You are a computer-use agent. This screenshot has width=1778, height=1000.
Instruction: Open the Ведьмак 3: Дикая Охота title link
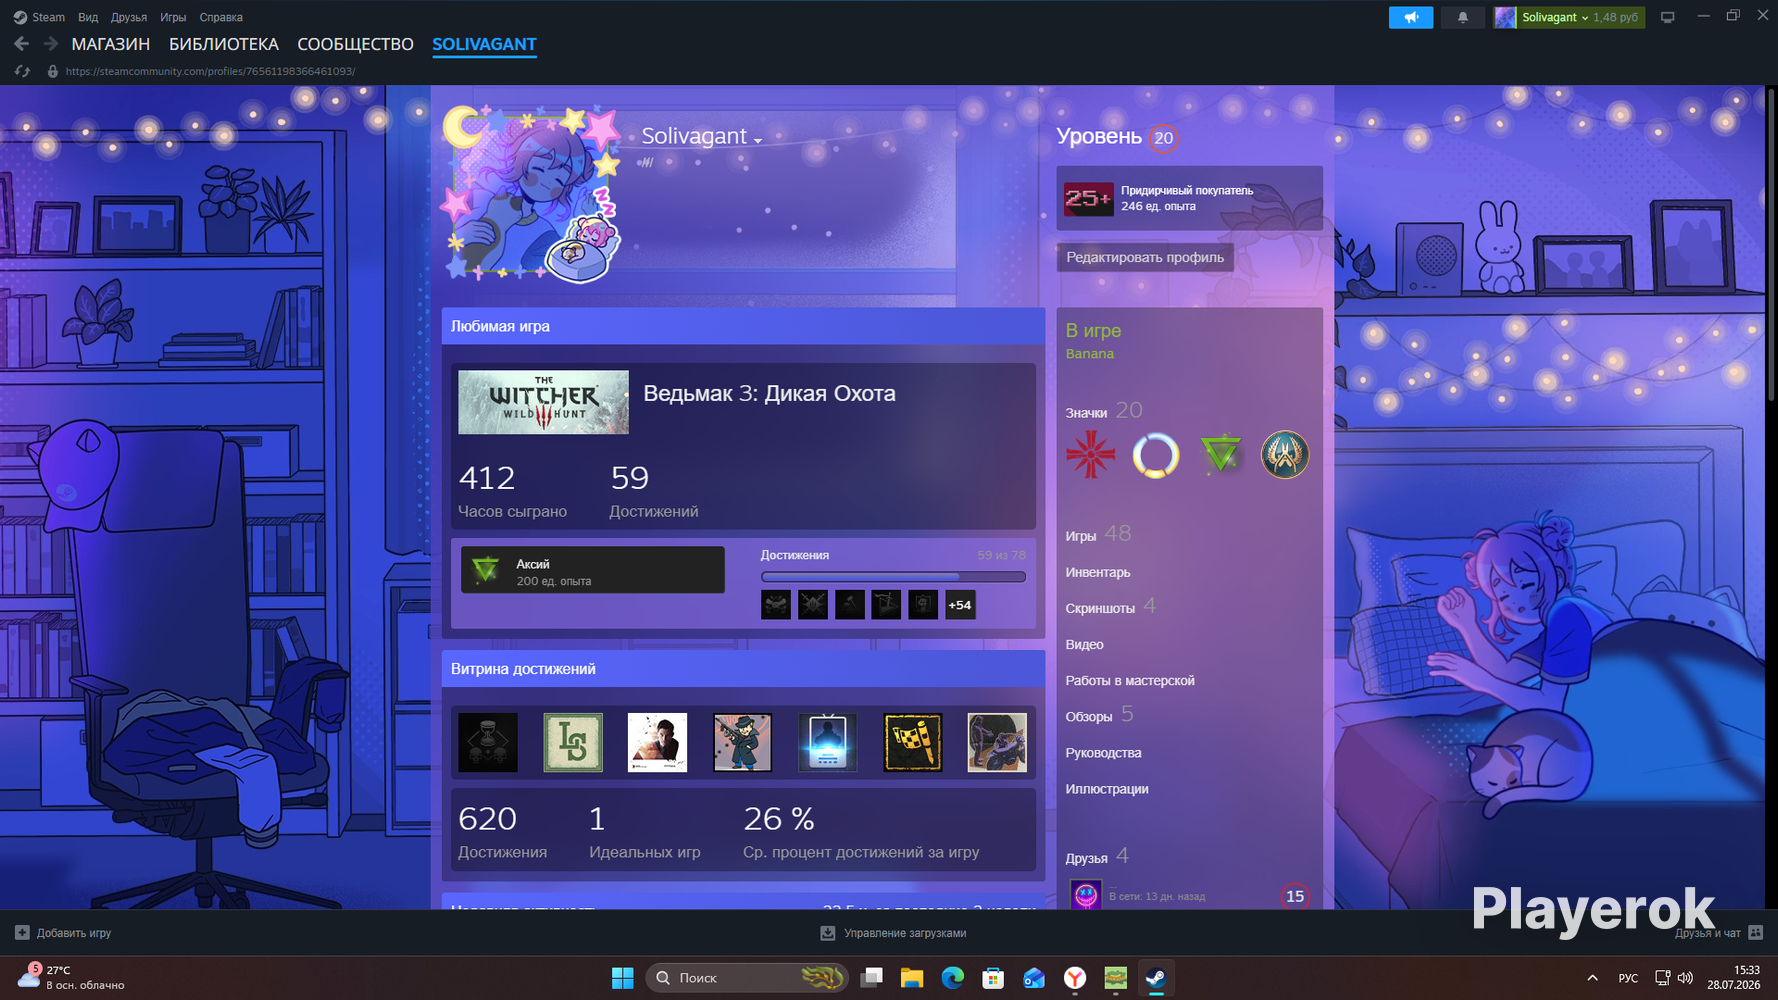769,394
